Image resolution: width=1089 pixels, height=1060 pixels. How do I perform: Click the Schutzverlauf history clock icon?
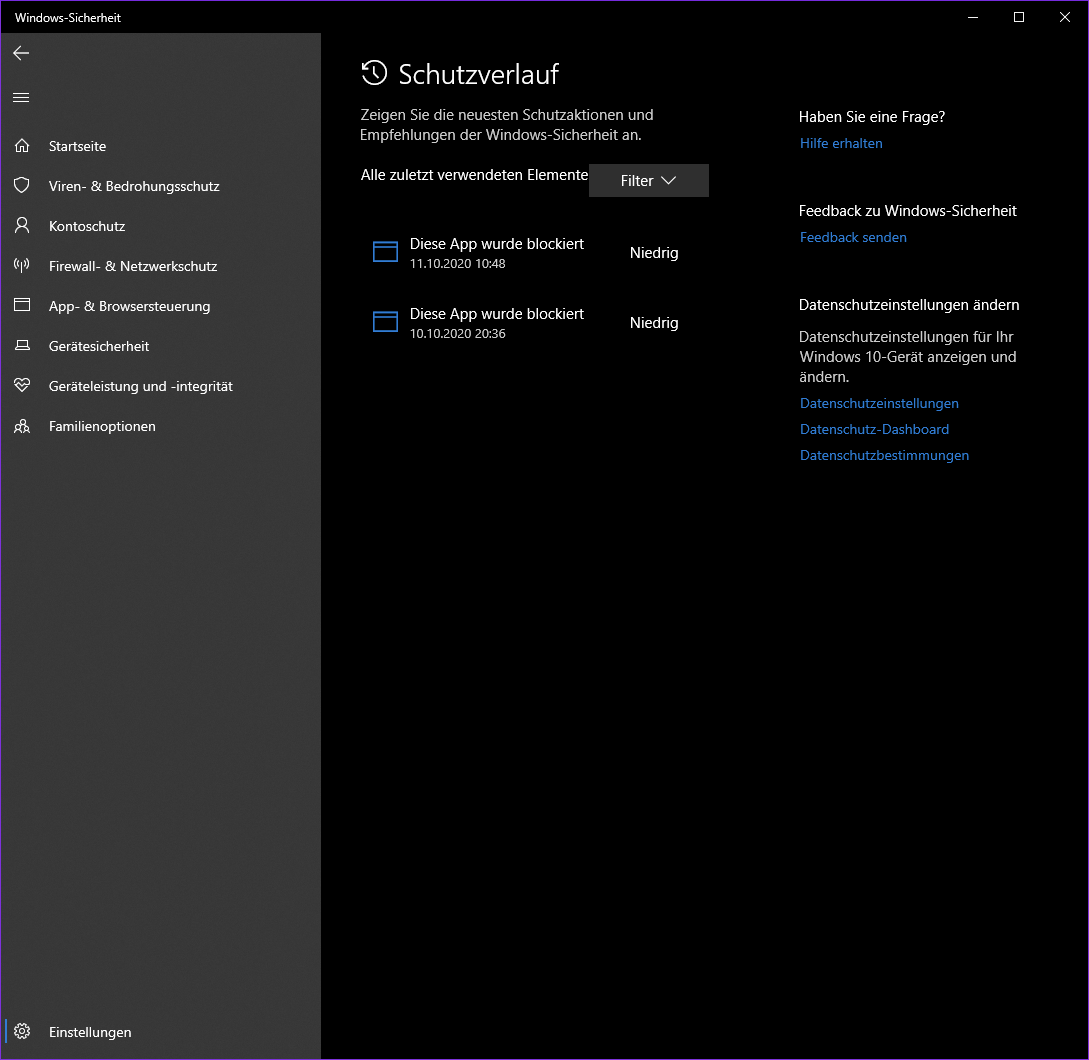pos(374,73)
